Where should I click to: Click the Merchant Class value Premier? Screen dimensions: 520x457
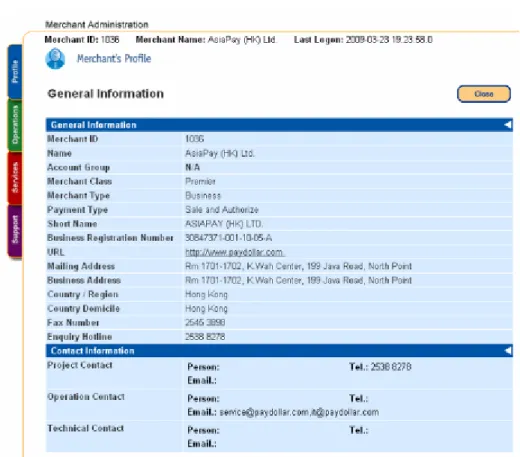pyautogui.click(x=200, y=181)
